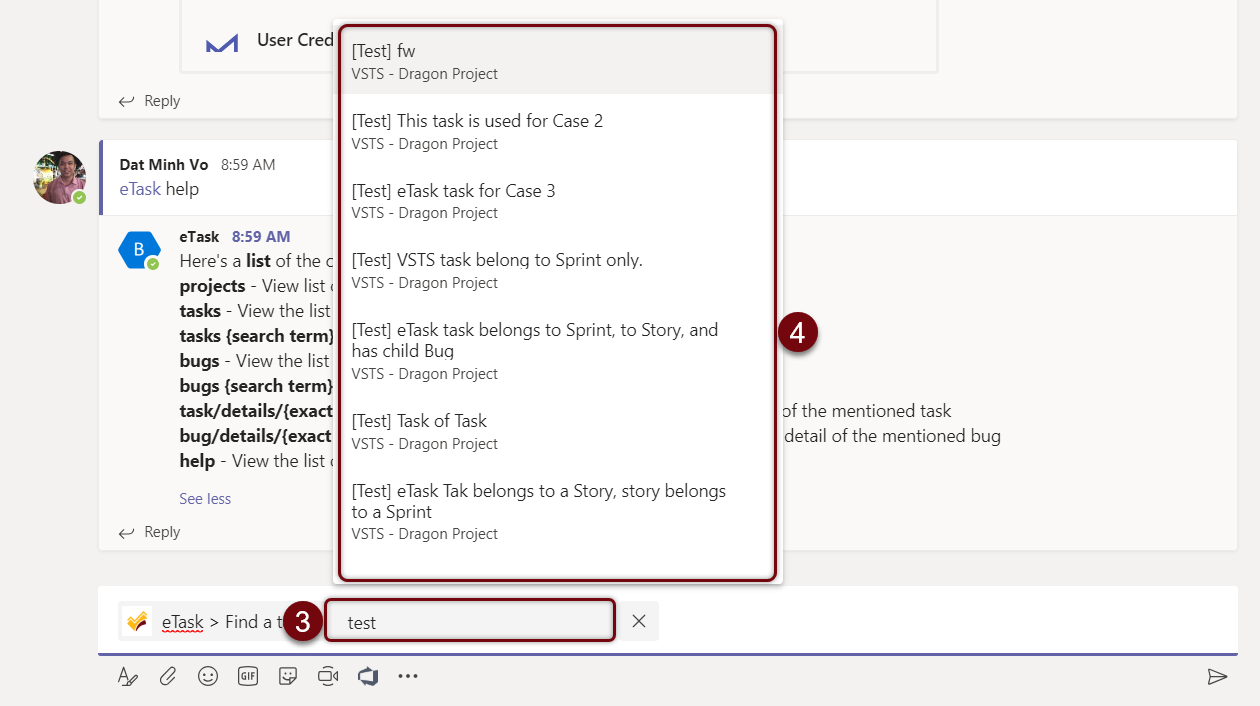Click the eTask app icon in compose box
Screen dimensions: 1260x706
(x=138, y=622)
